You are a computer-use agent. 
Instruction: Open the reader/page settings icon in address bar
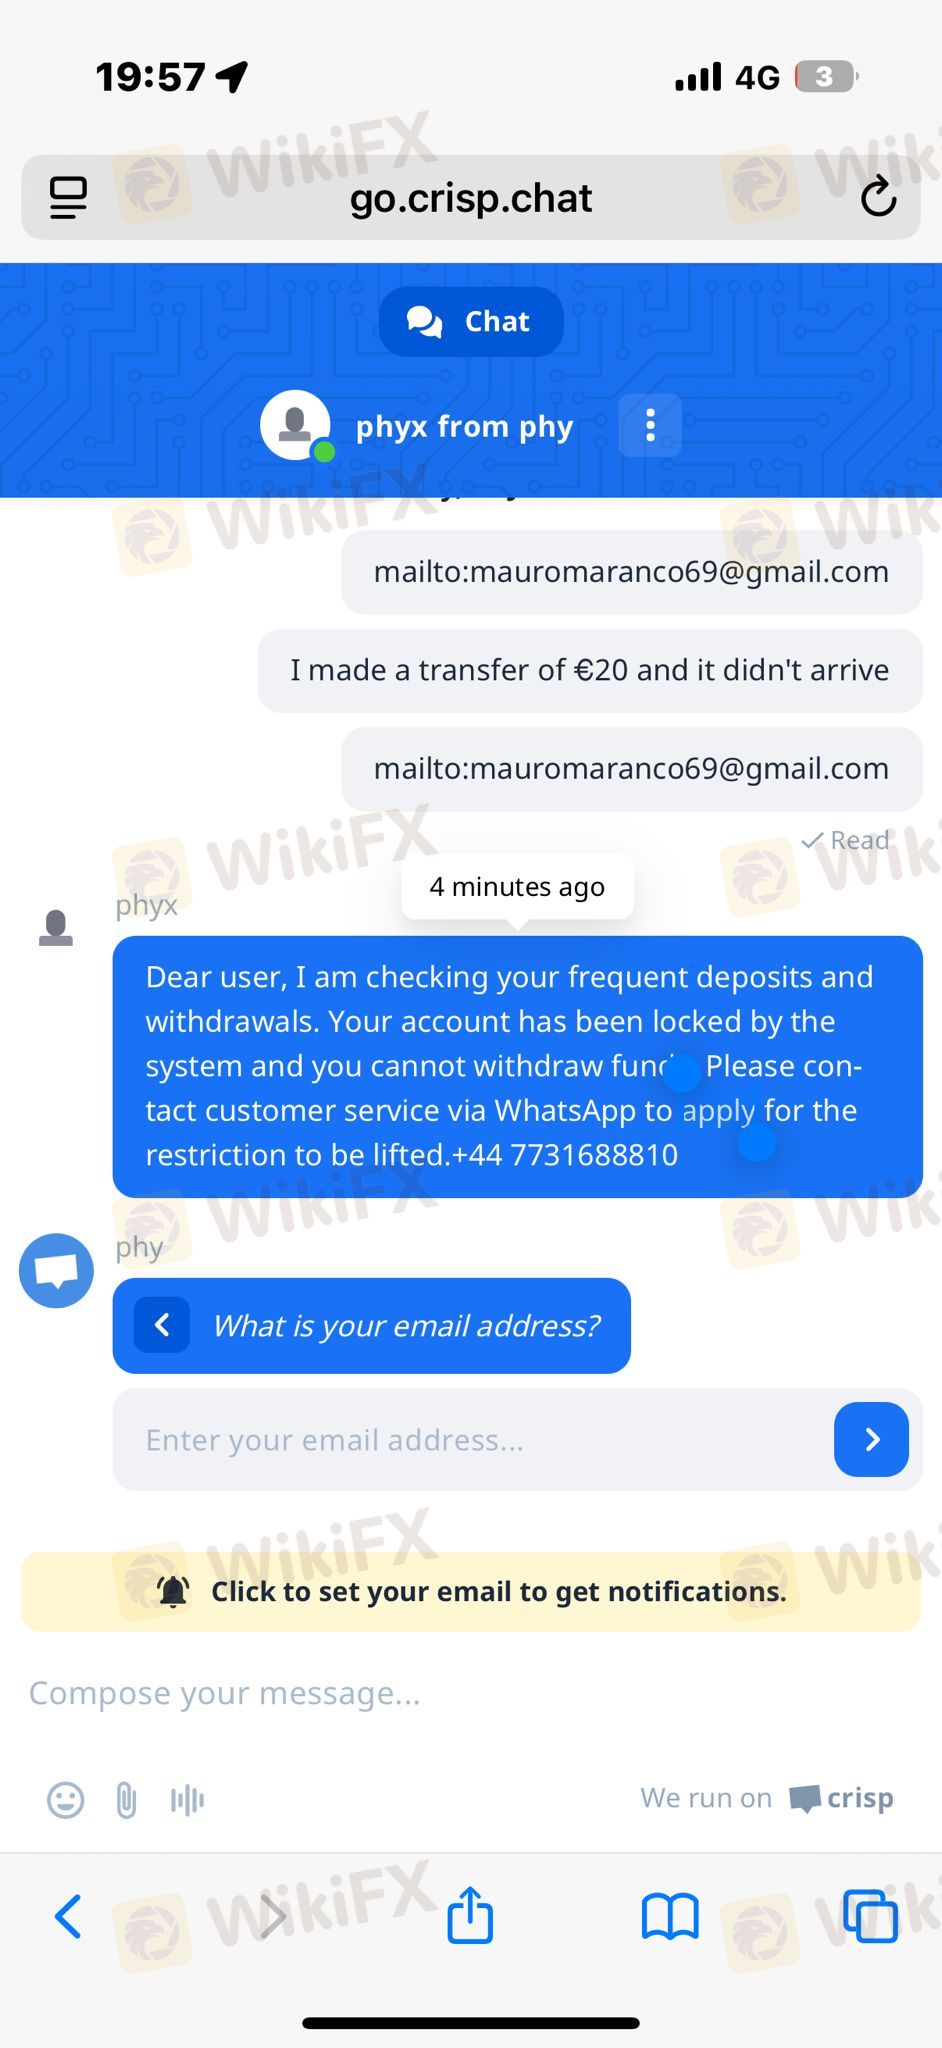tap(68, 197)
